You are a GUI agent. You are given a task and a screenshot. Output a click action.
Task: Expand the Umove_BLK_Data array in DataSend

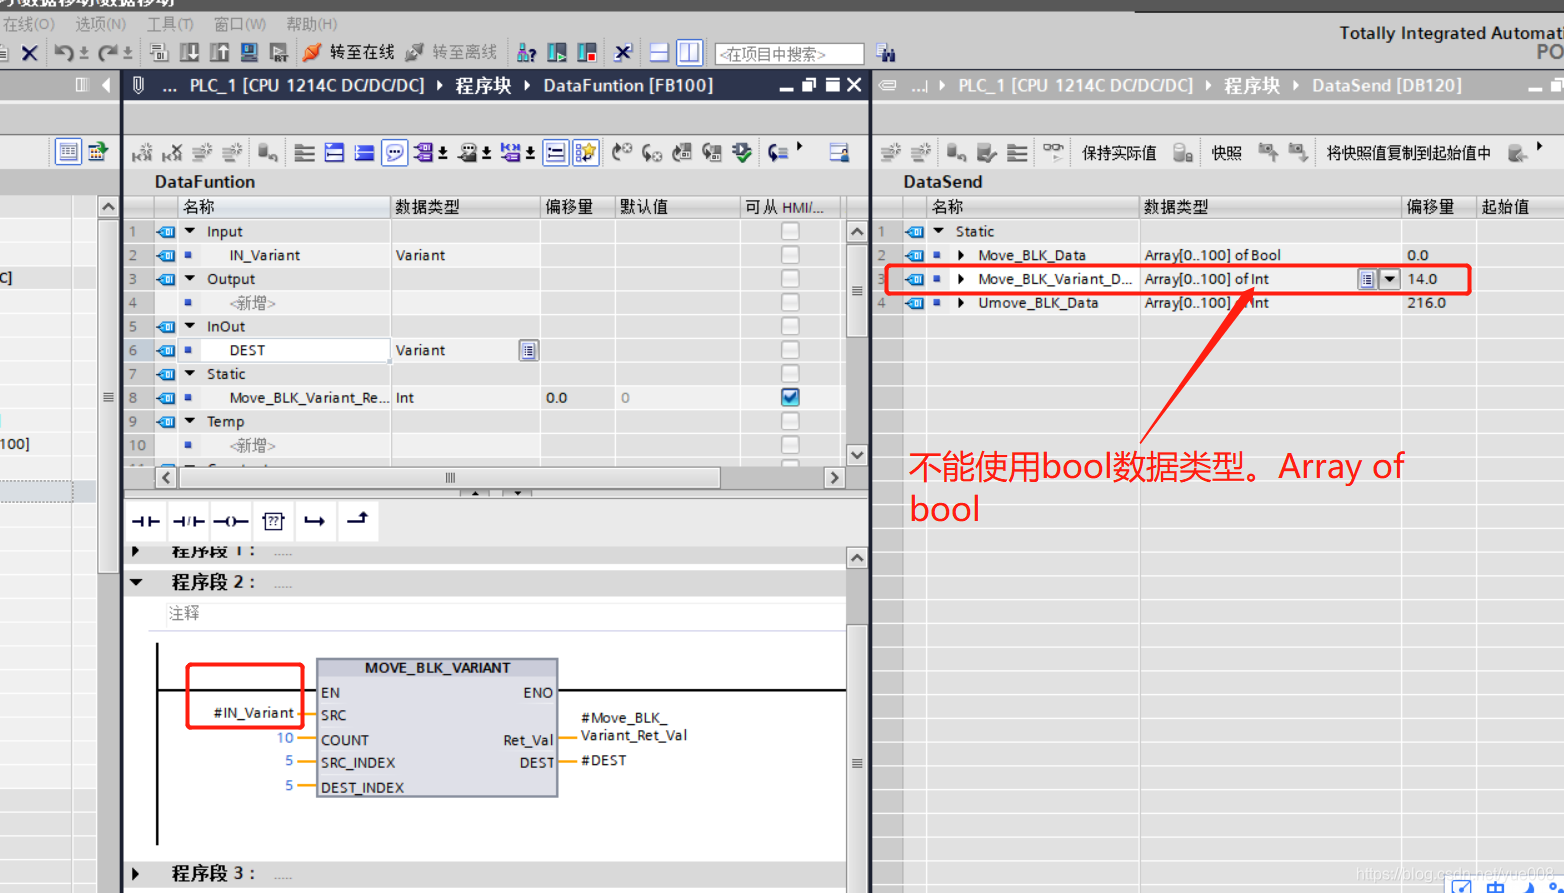click(961, 303)
